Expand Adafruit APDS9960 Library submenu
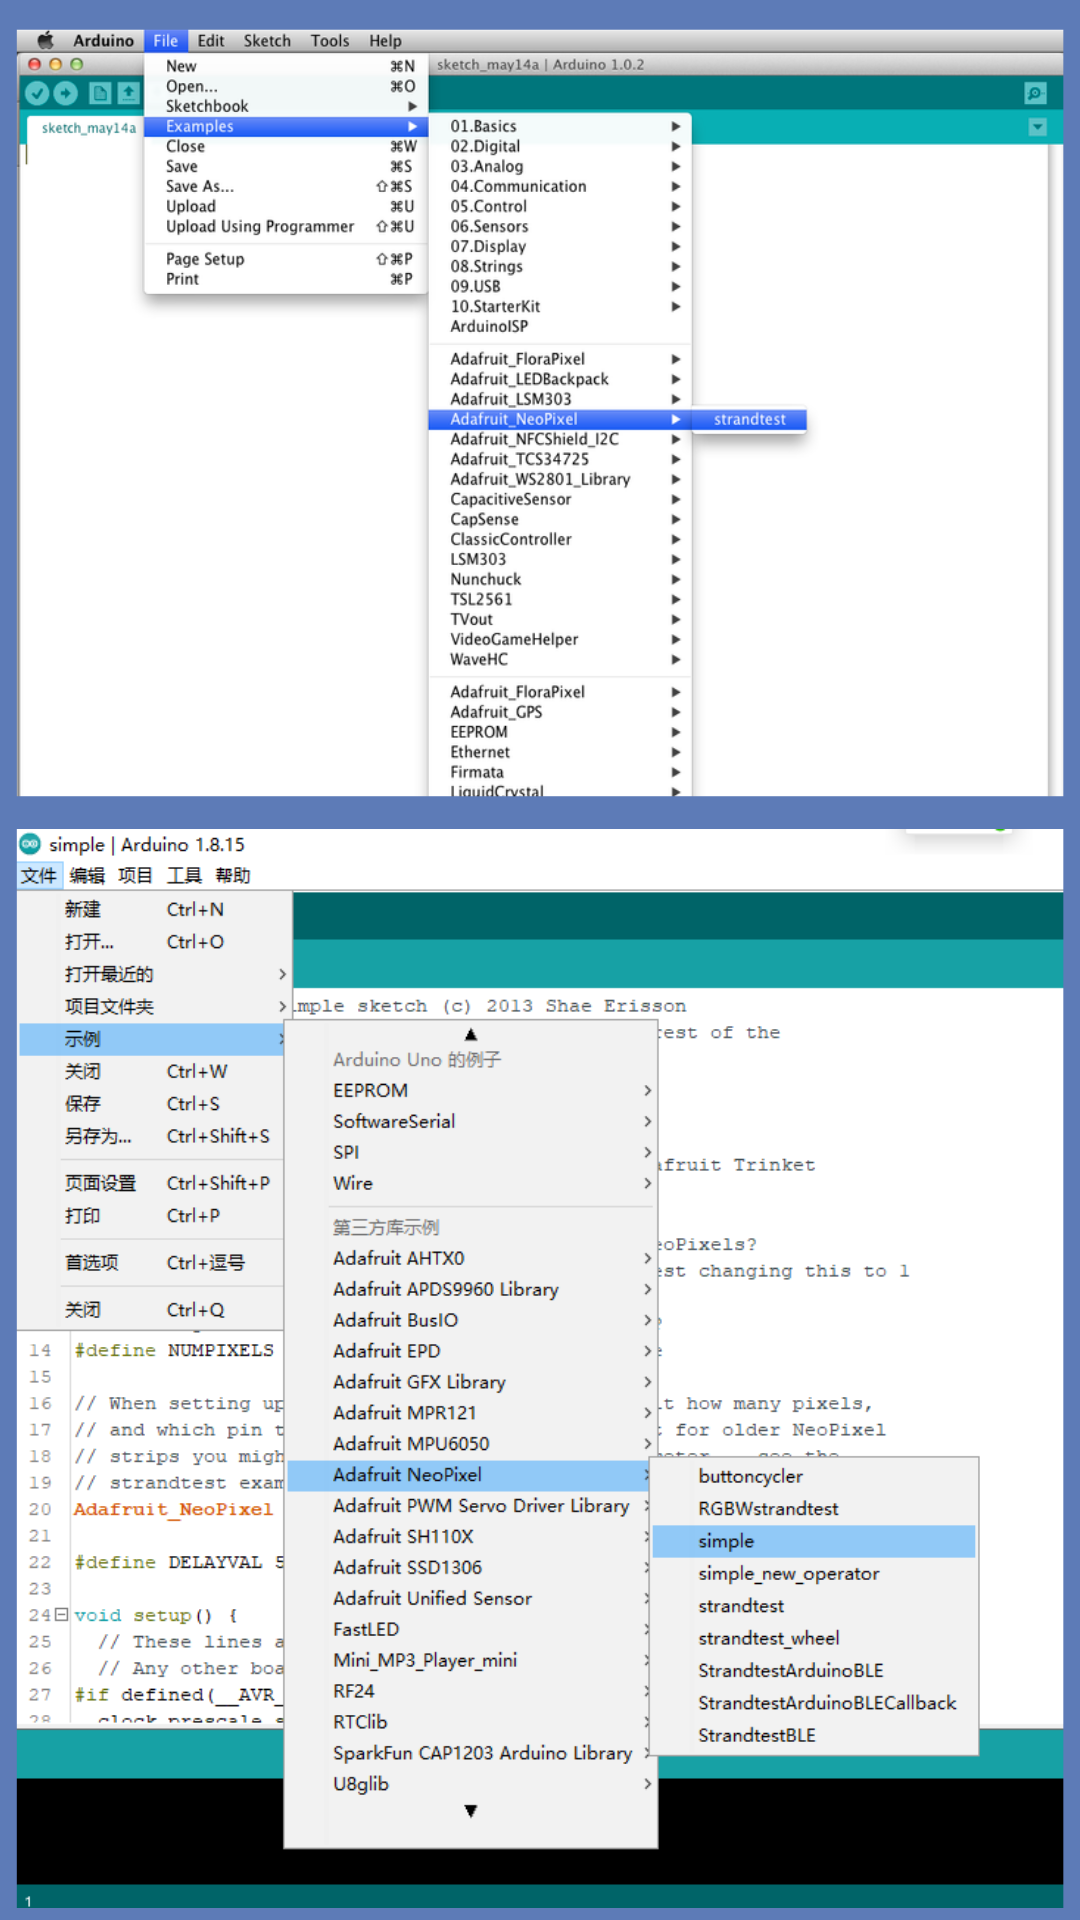 tap(471, 1289)
